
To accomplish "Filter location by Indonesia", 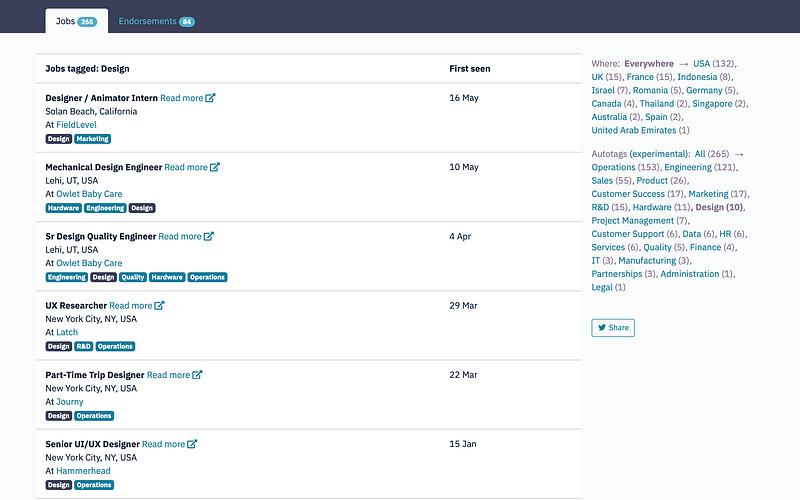I will point(697,77).
